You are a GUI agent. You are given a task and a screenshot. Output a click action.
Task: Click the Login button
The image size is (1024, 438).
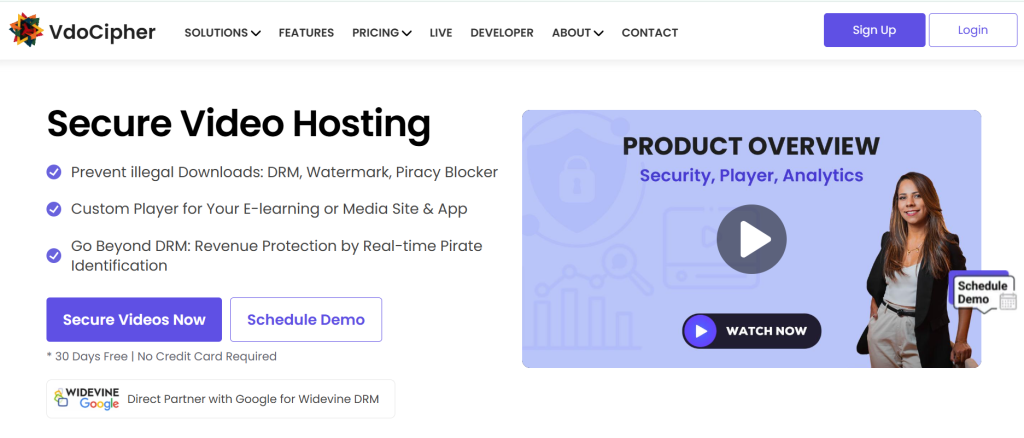coord(973,30)
